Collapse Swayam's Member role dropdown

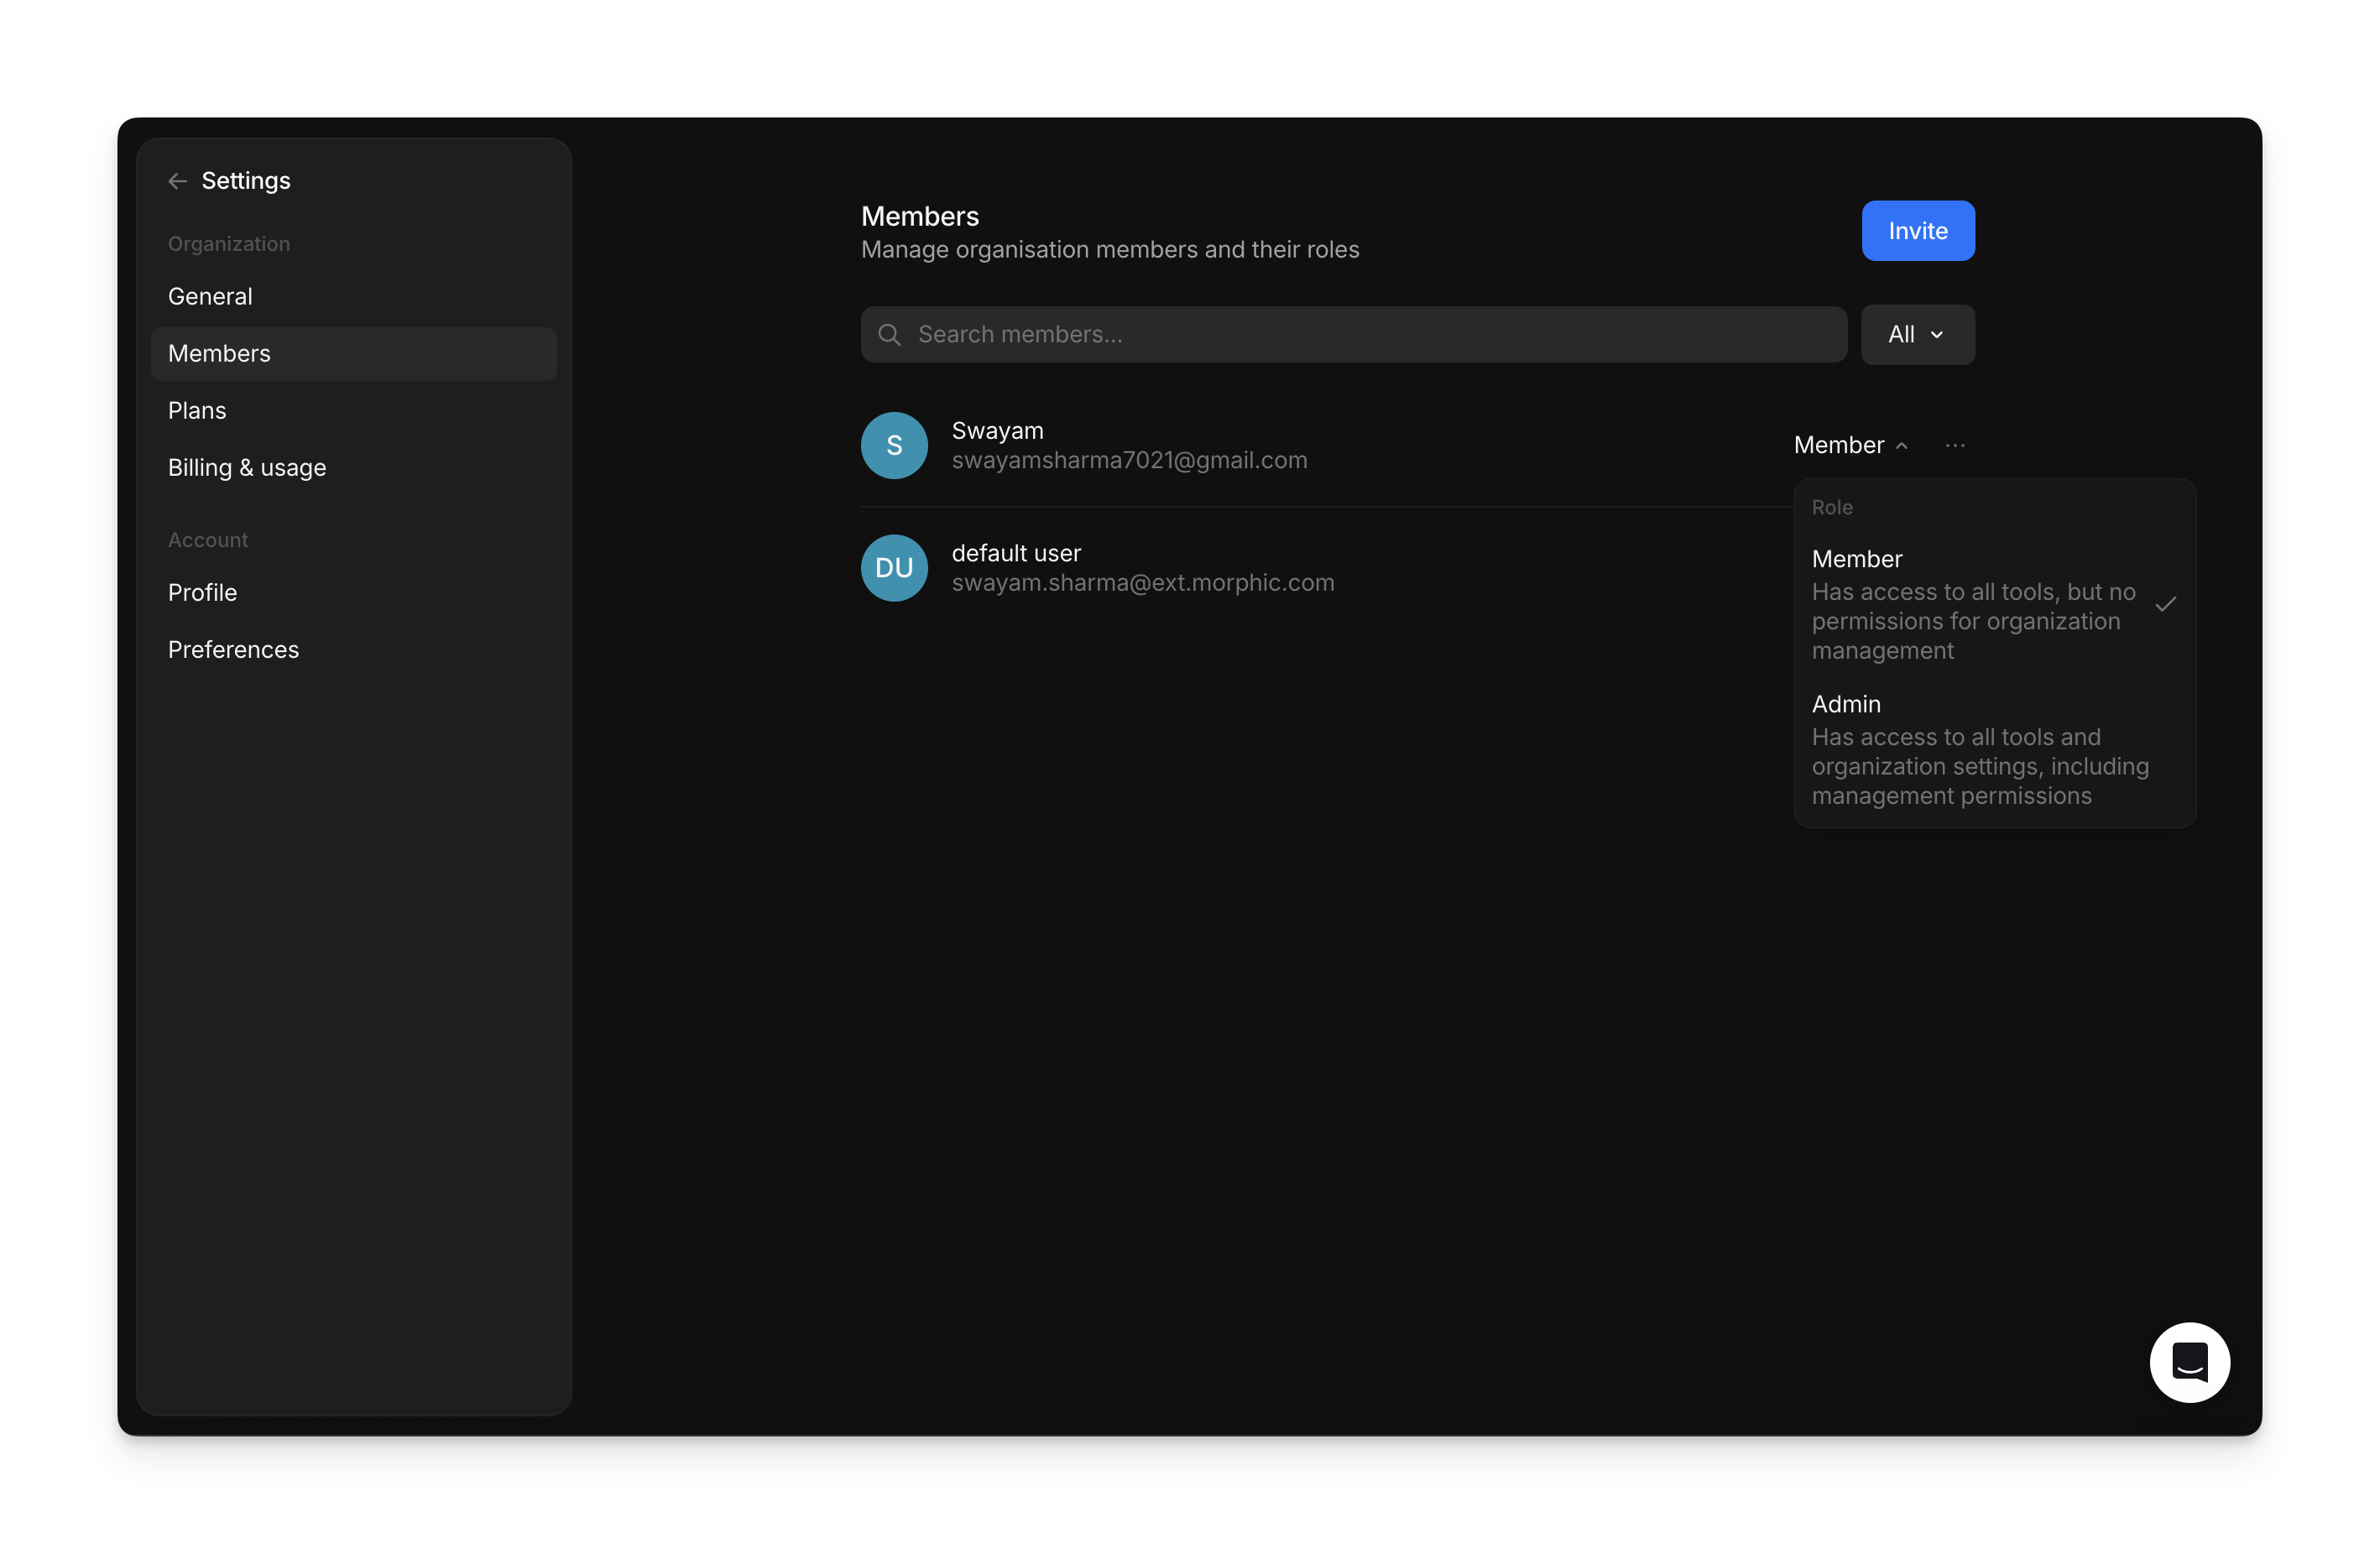1838,446
